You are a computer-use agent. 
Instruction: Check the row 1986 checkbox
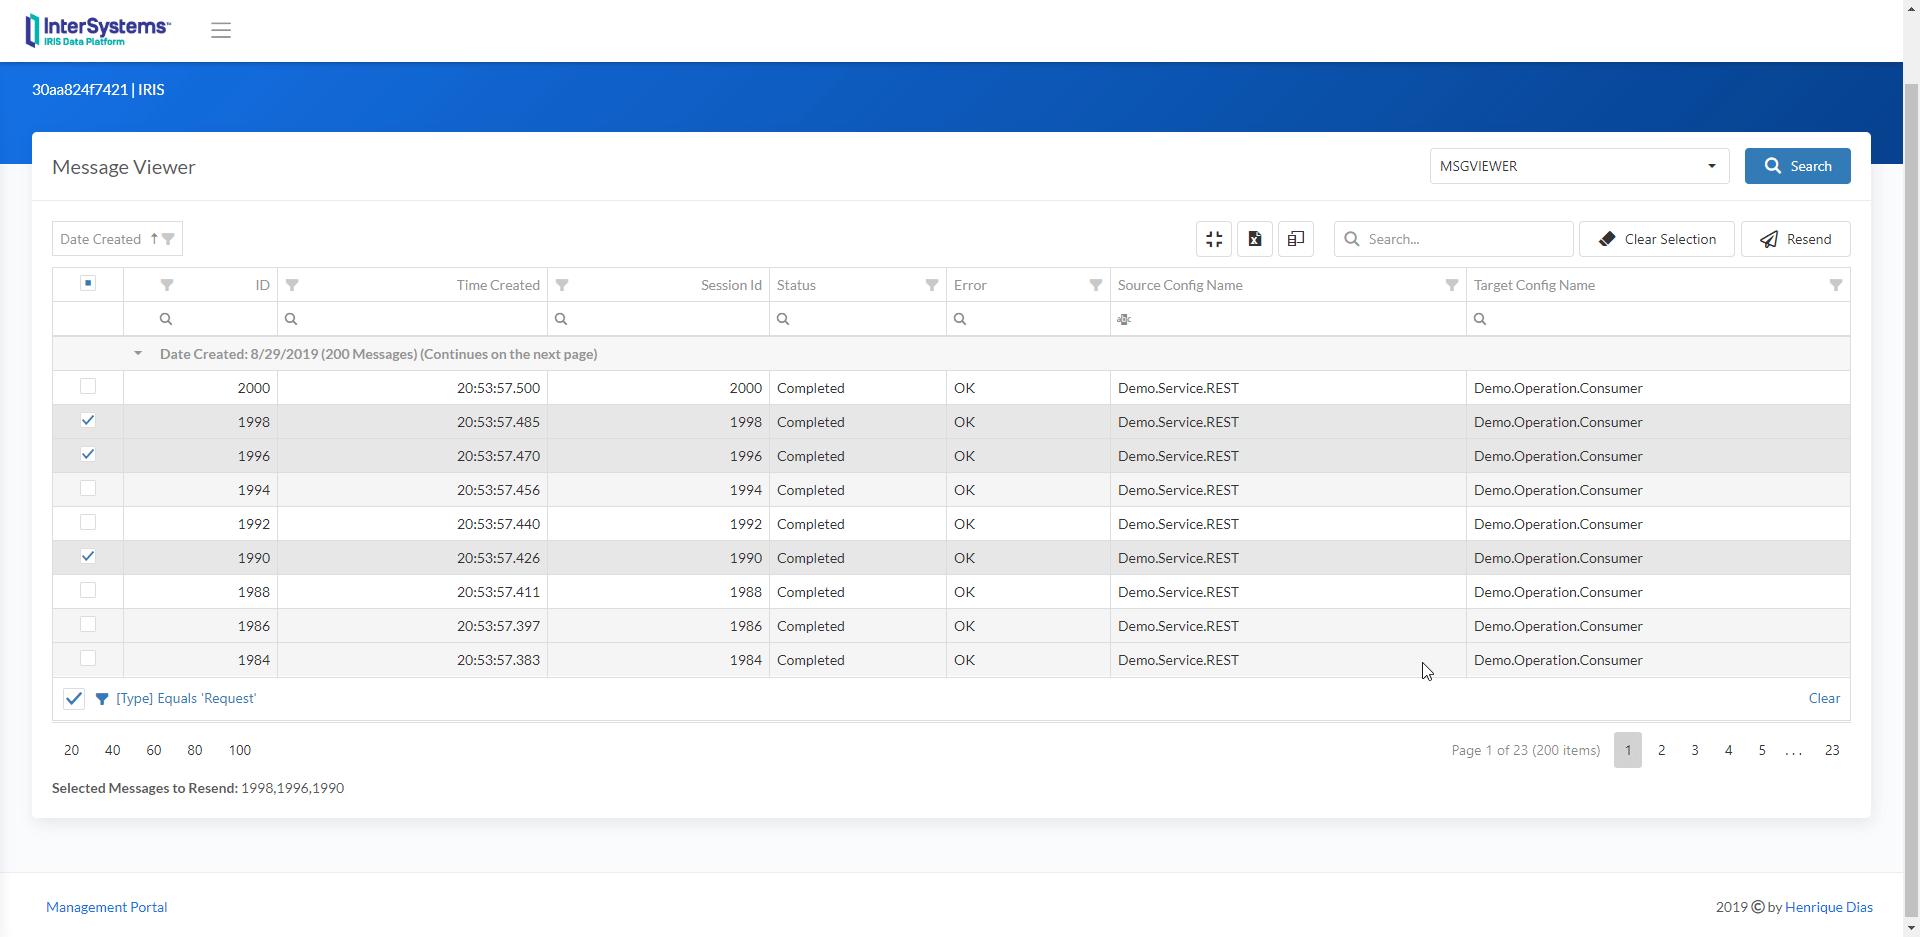(88, 624)
